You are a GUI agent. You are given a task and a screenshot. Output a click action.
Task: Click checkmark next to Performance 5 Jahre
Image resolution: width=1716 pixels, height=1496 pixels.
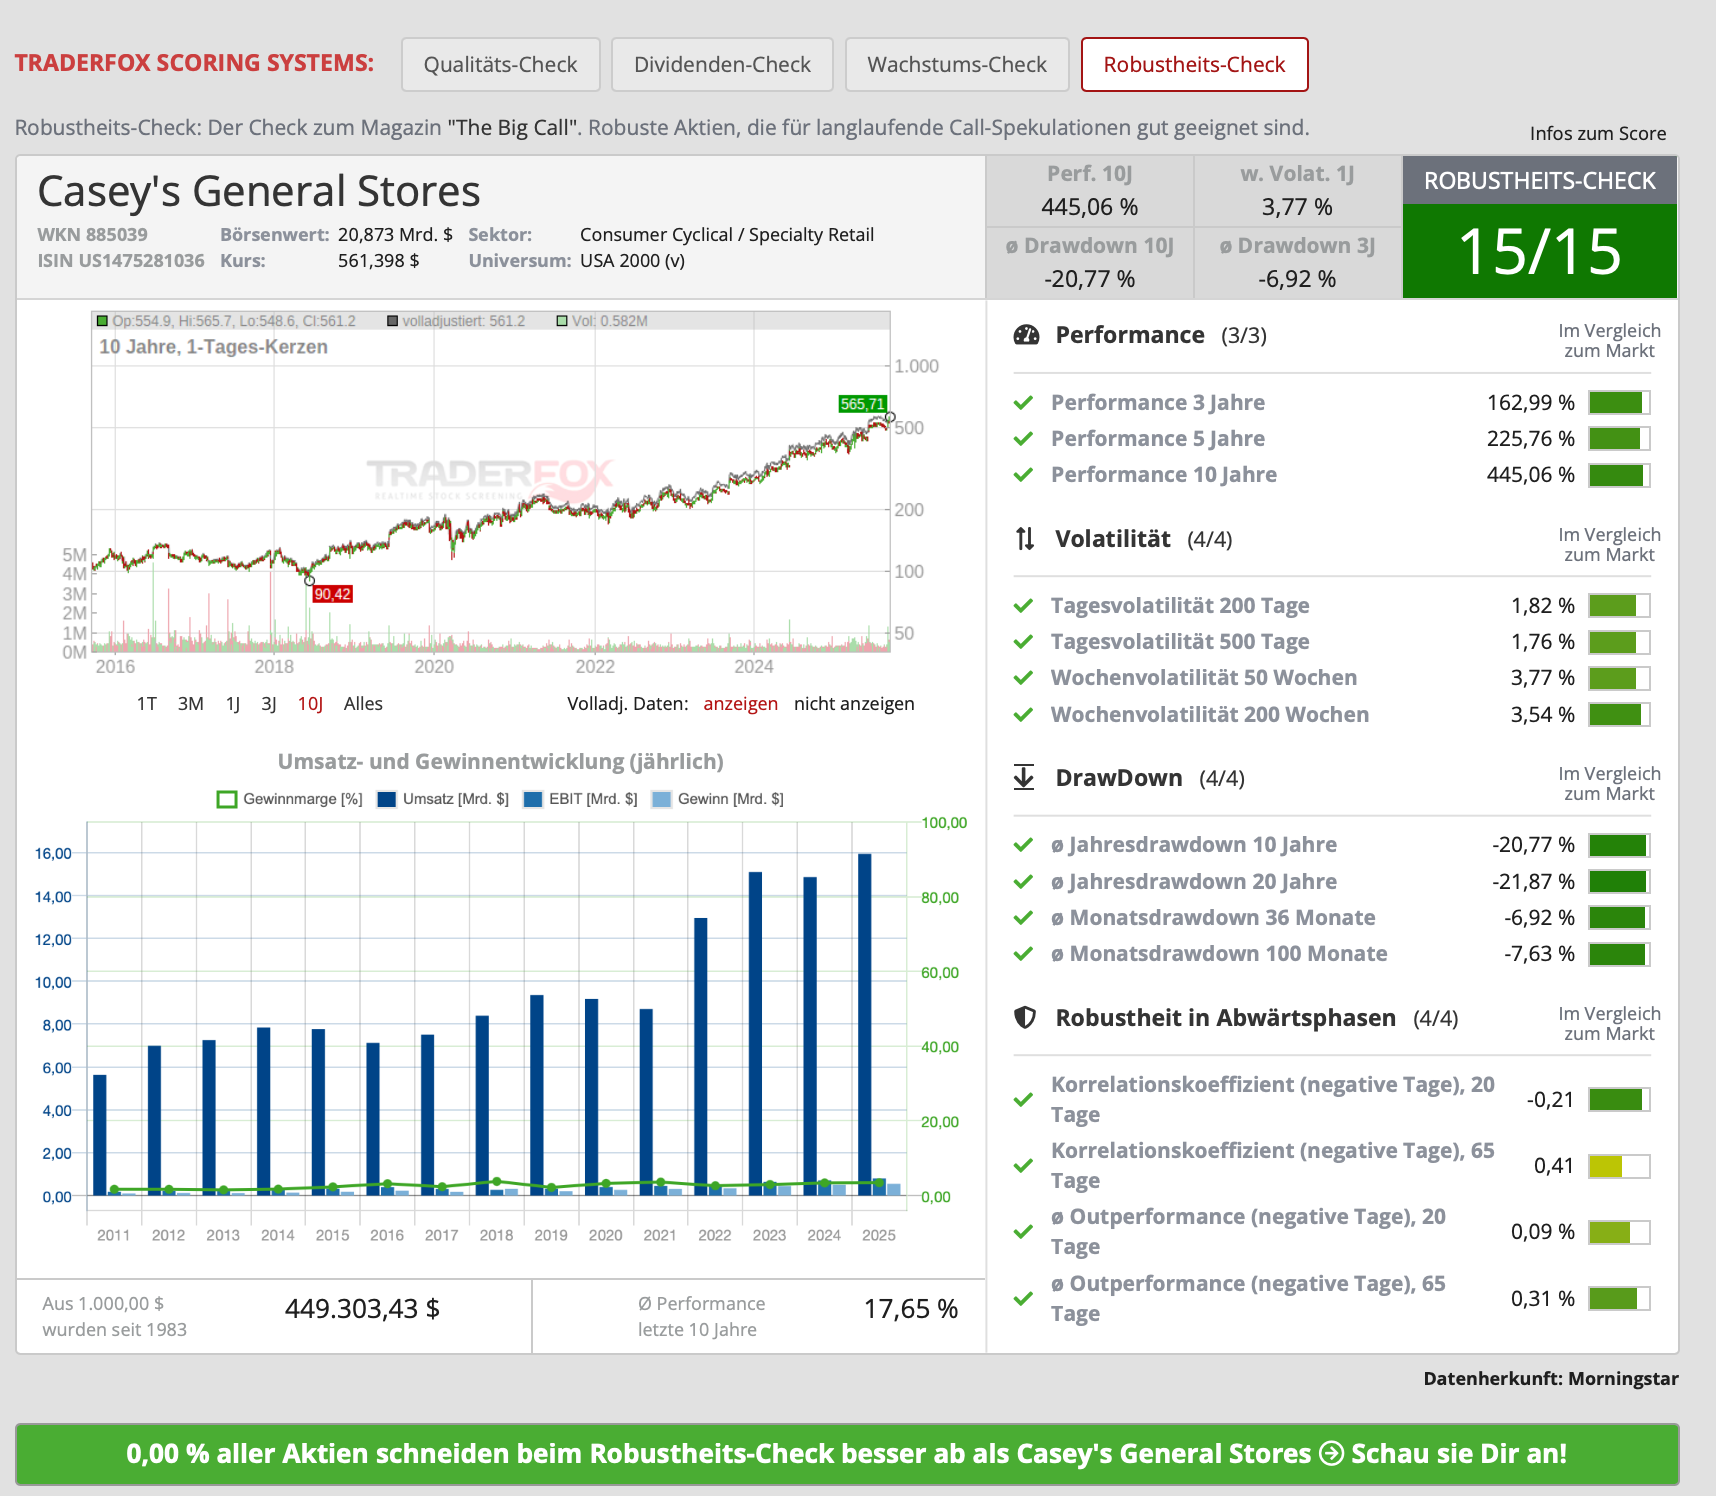[x=1023, y=439]
